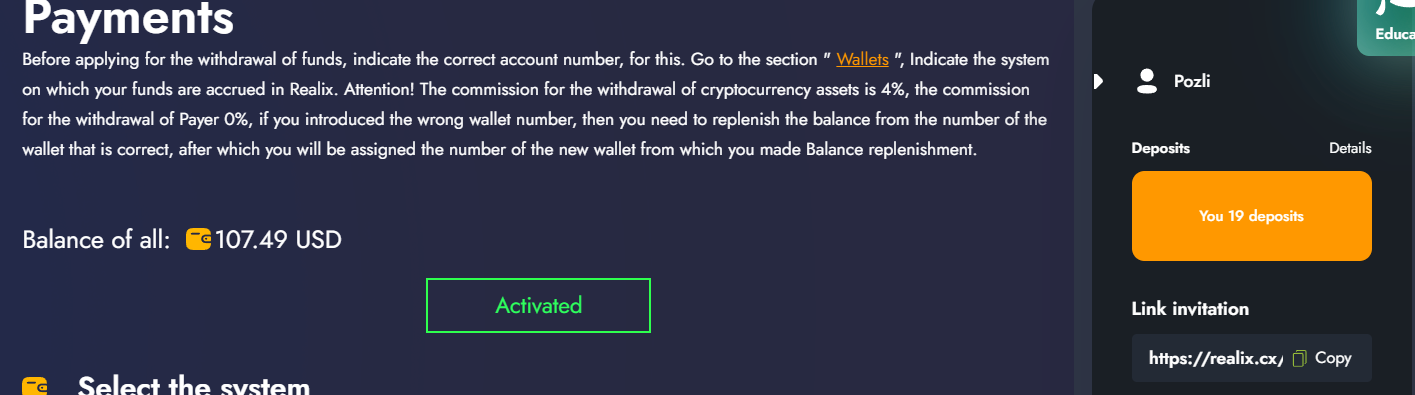1415x395 pixels.
Task: Open the Wallets link in the instructions
Action: tap(862, 59)
